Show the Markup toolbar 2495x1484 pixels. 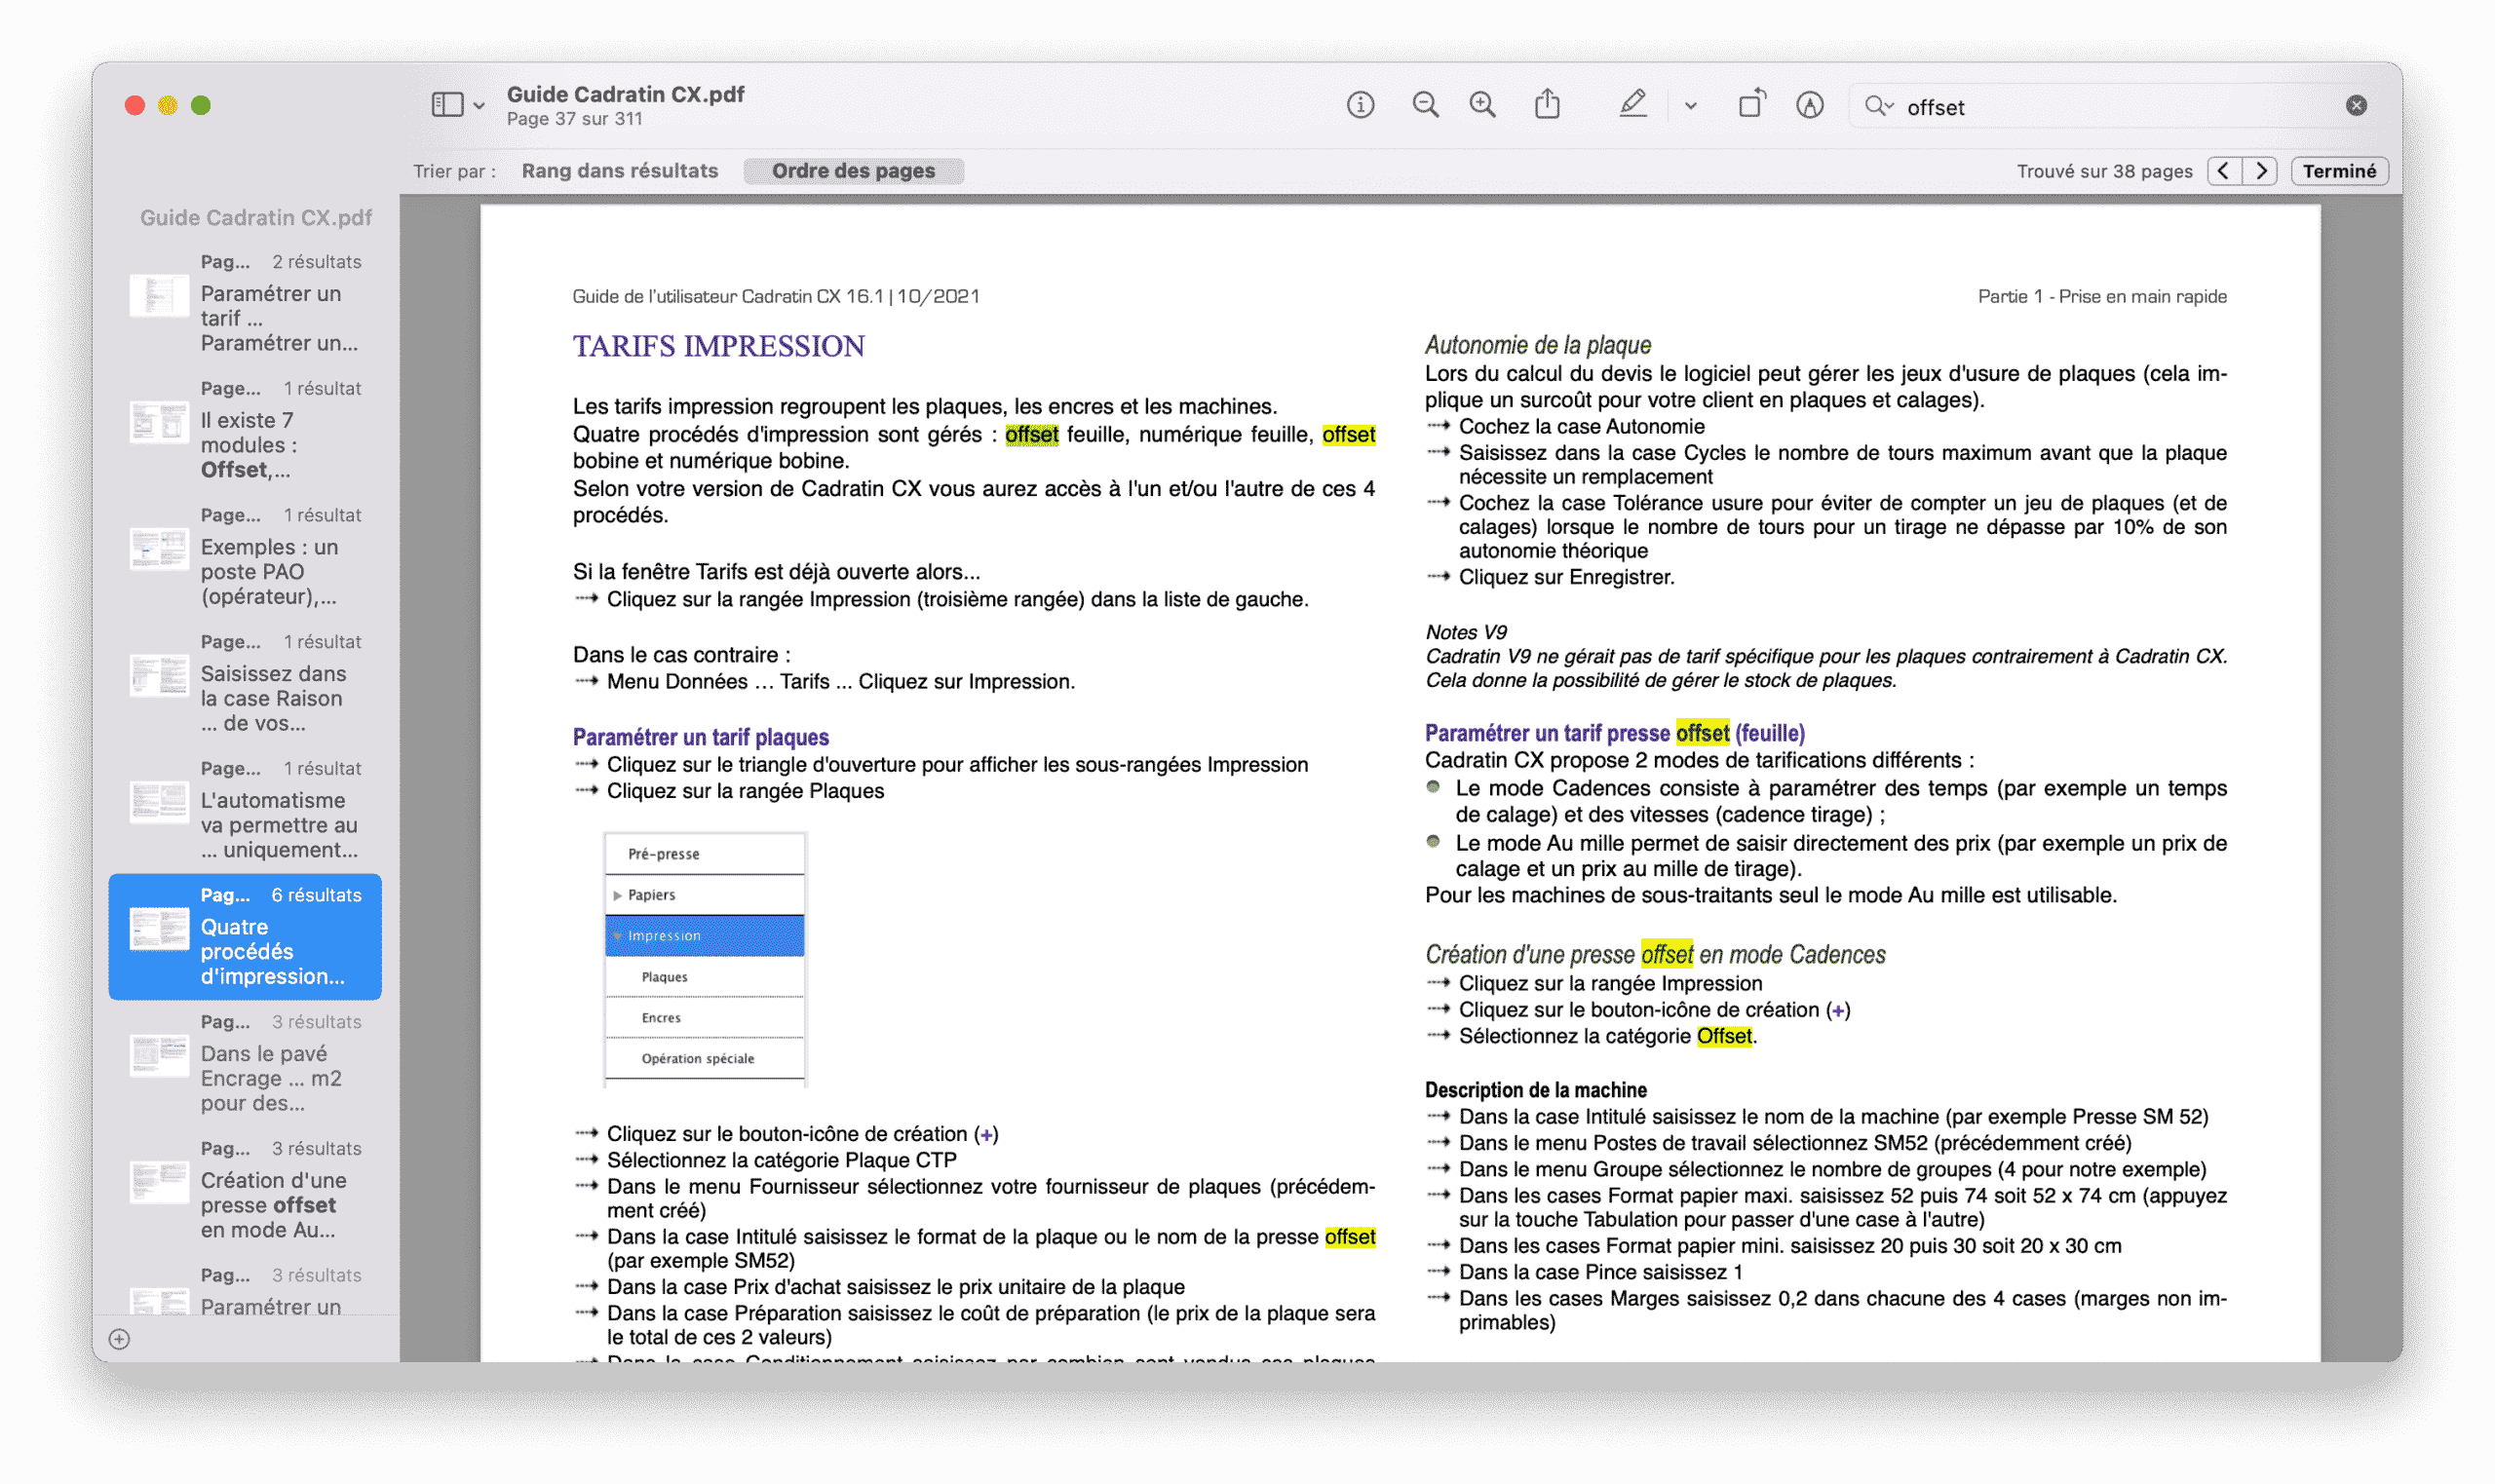tap(1809, 105)
